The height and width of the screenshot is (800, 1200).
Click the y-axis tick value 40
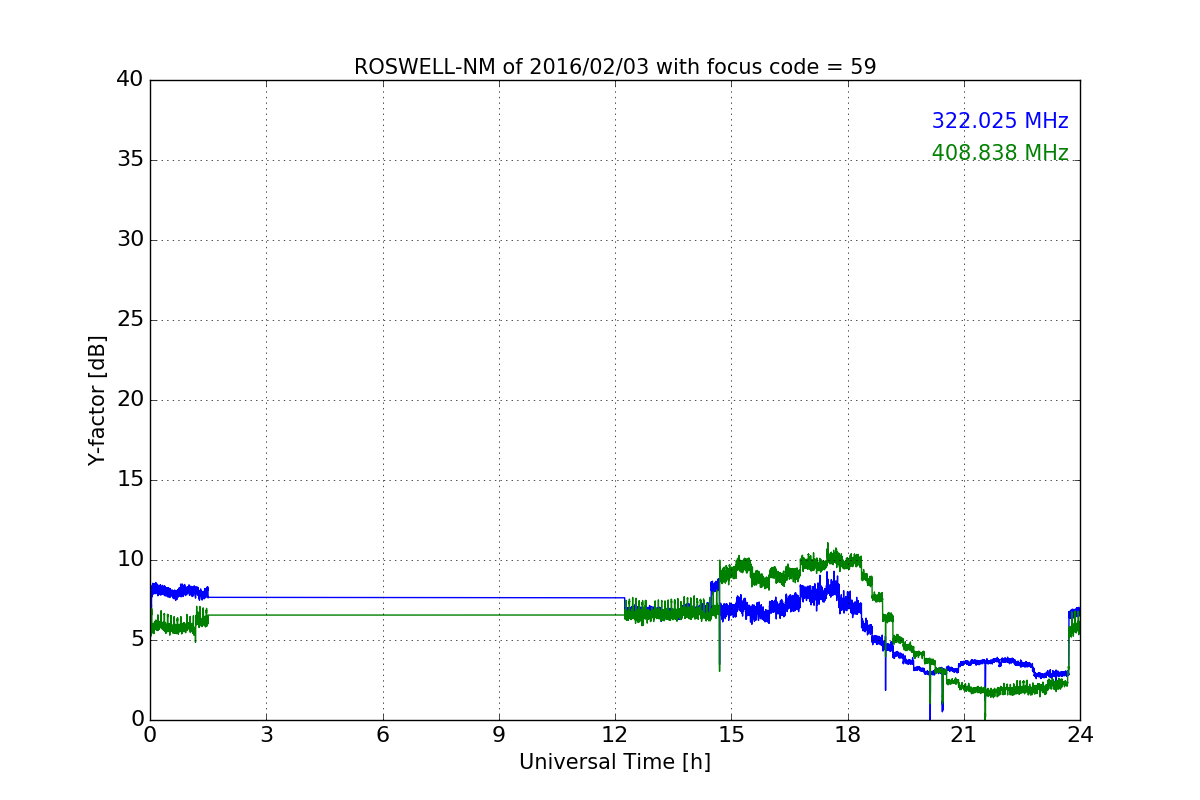[130, 79]
